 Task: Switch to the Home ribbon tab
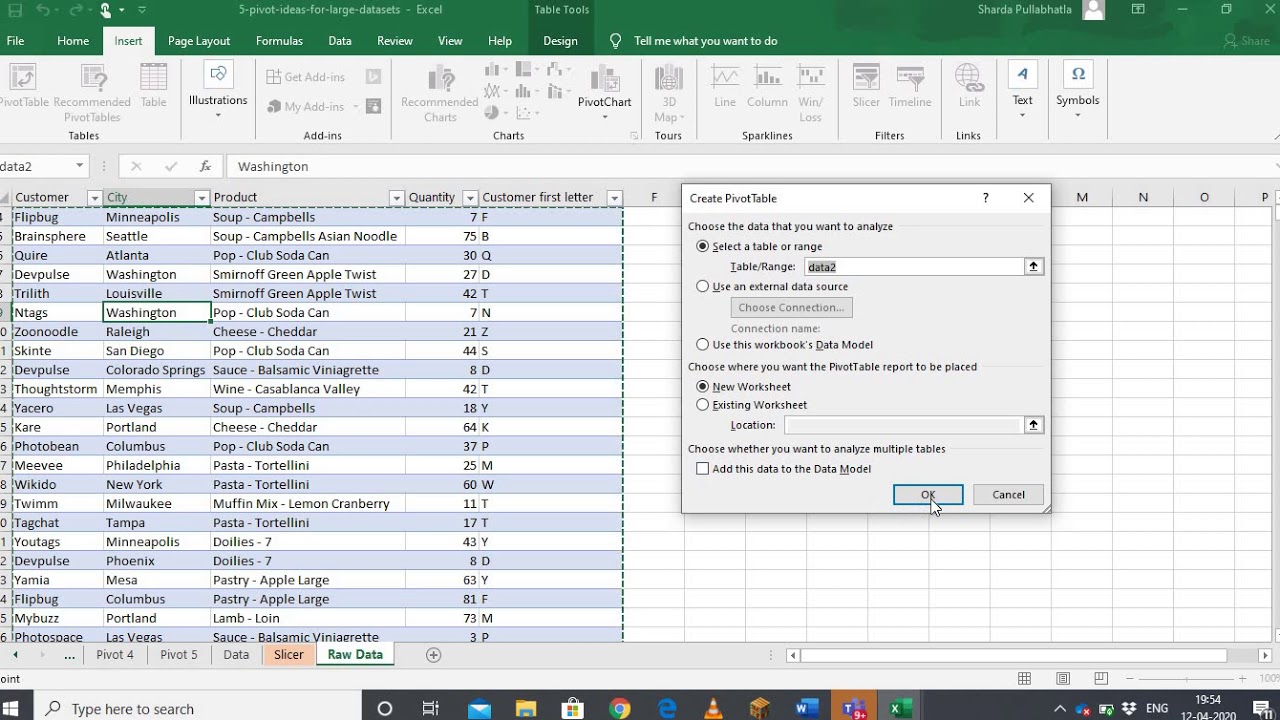(73, 41)
